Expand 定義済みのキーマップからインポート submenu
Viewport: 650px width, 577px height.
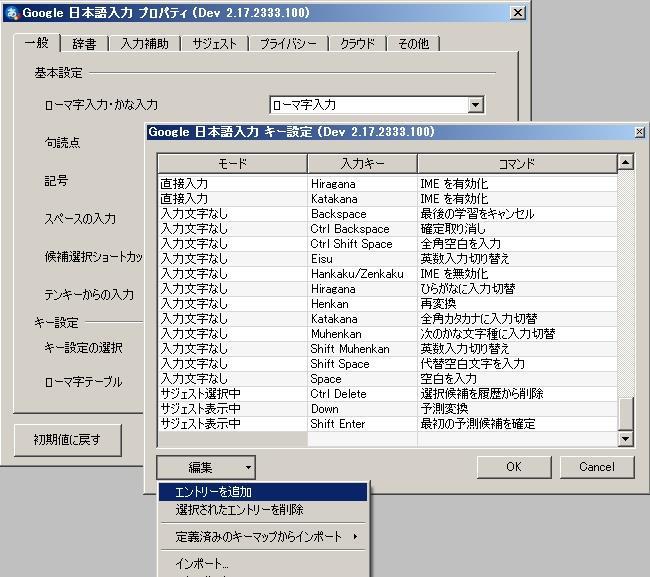point(263,537)
